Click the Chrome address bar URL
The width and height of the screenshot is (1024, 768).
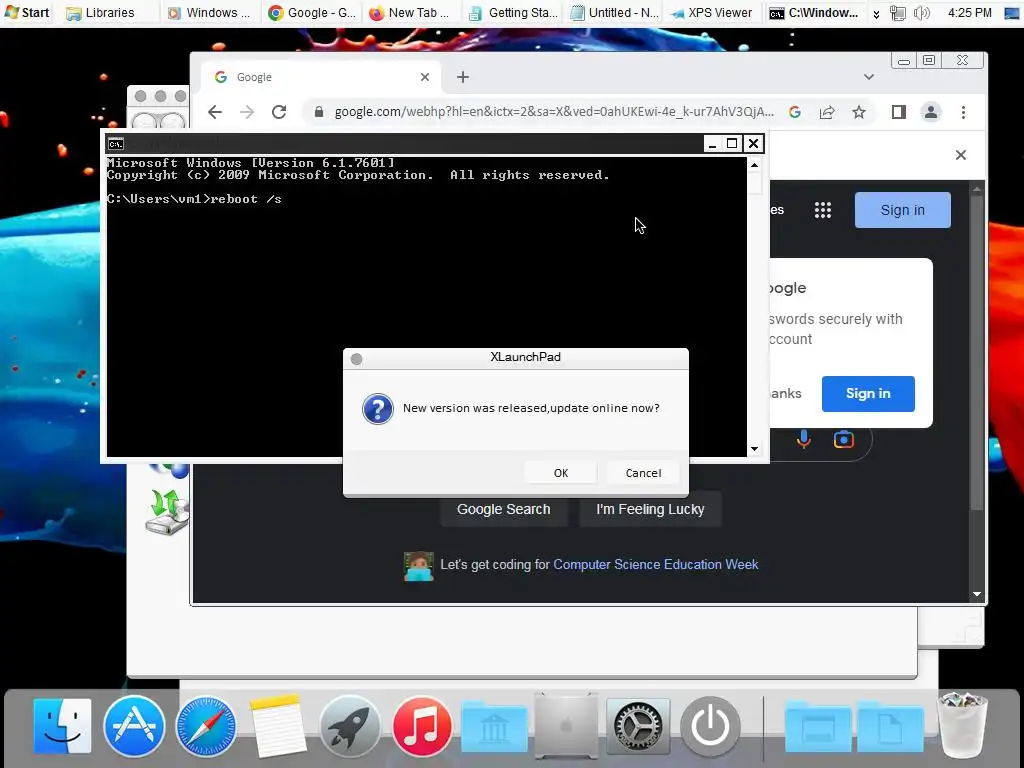click(554, 112)
